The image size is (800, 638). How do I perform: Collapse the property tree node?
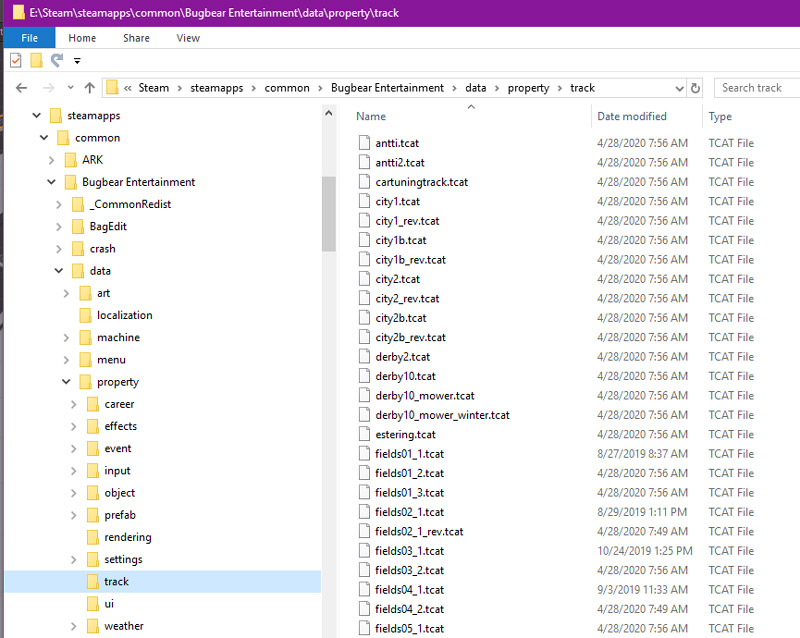[x=66, y=382]
